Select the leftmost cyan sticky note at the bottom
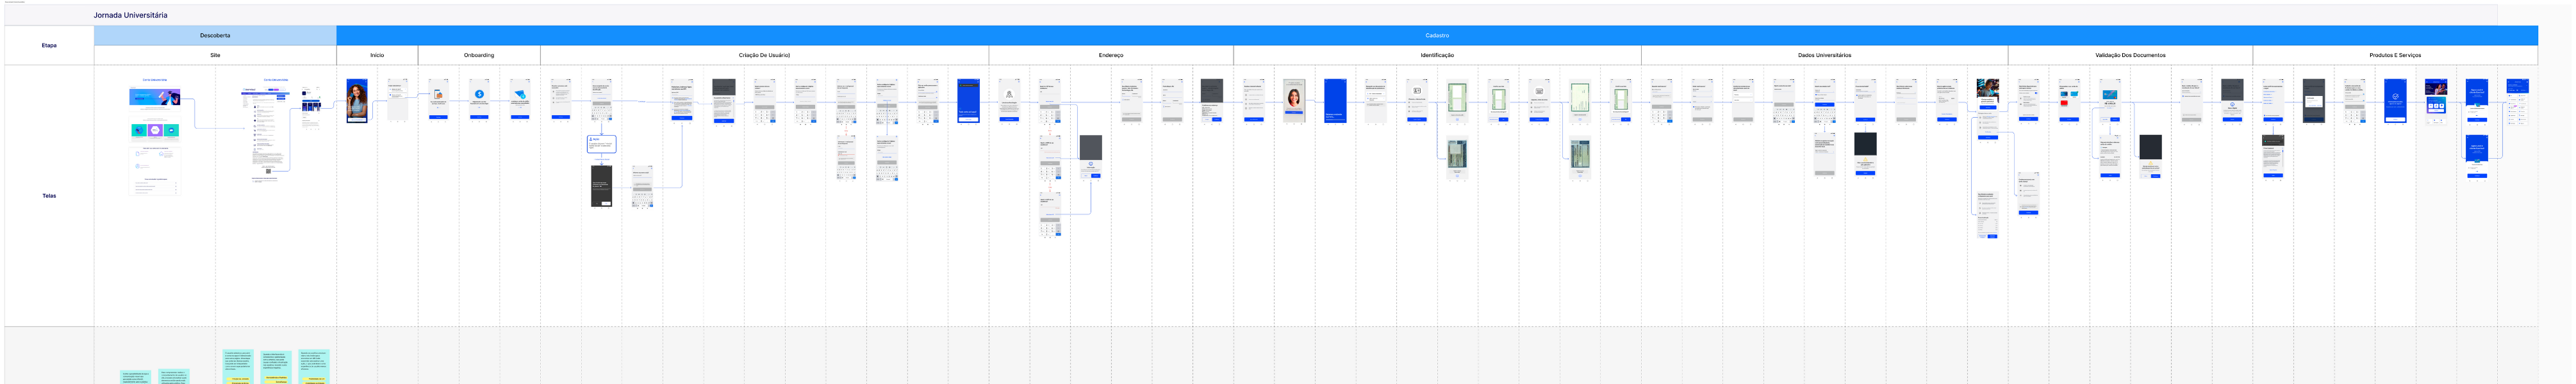Screen dimensions: 2576x384 click(x=135, y=377)
